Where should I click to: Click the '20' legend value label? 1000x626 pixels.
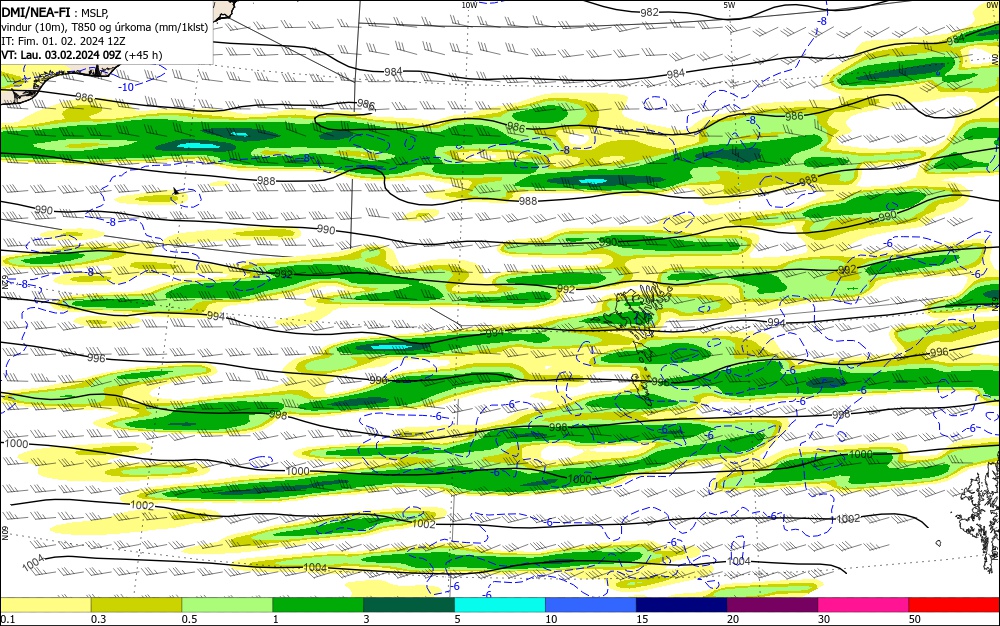click(733, 619)
